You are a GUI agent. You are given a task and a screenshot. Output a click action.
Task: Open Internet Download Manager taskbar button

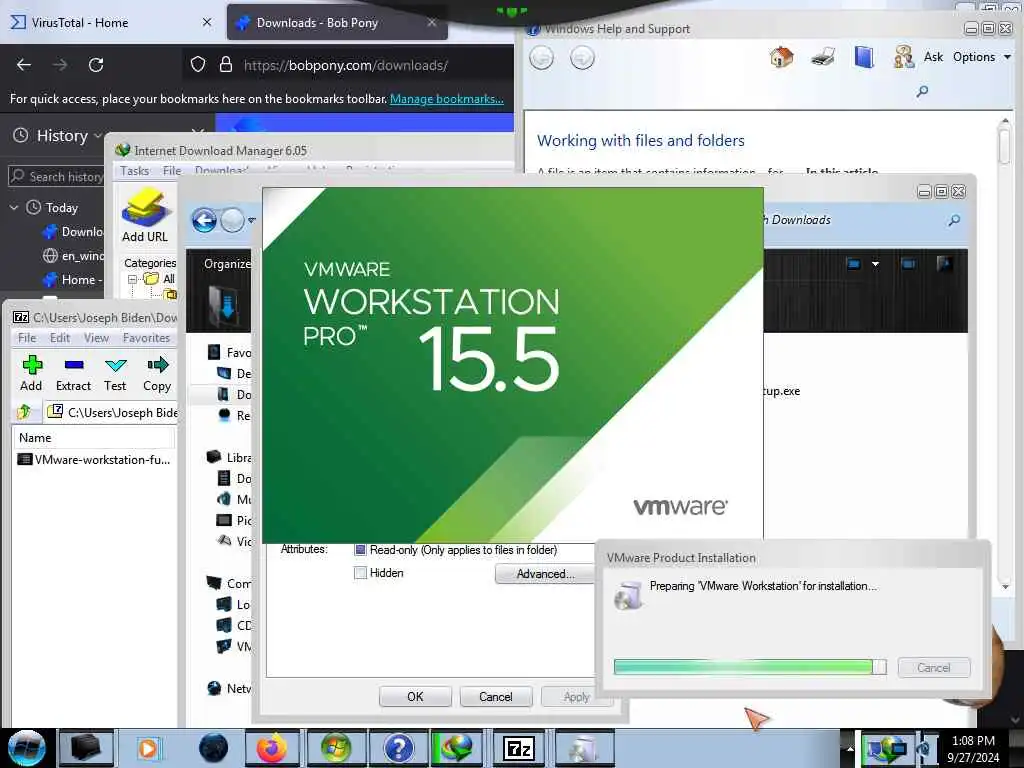(x=457, y=748)
